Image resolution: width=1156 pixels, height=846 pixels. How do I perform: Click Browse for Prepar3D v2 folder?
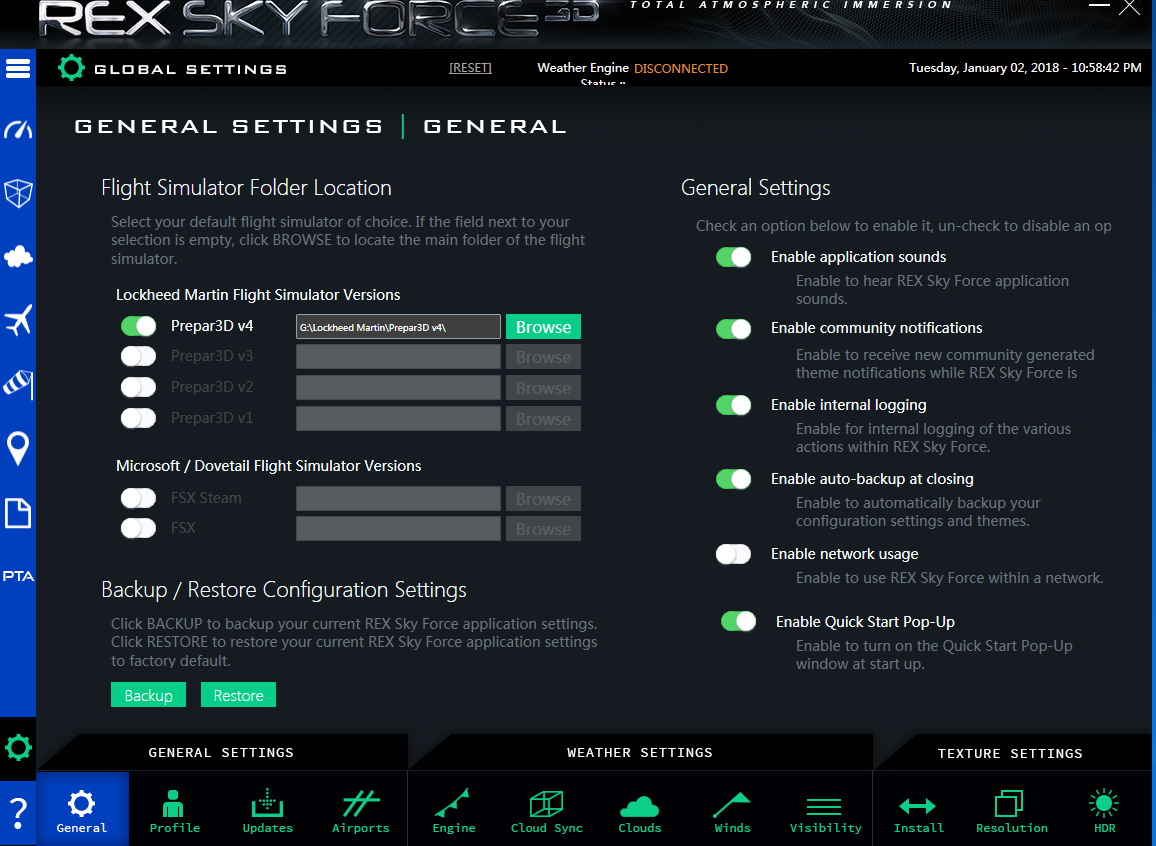coord(543,388)
